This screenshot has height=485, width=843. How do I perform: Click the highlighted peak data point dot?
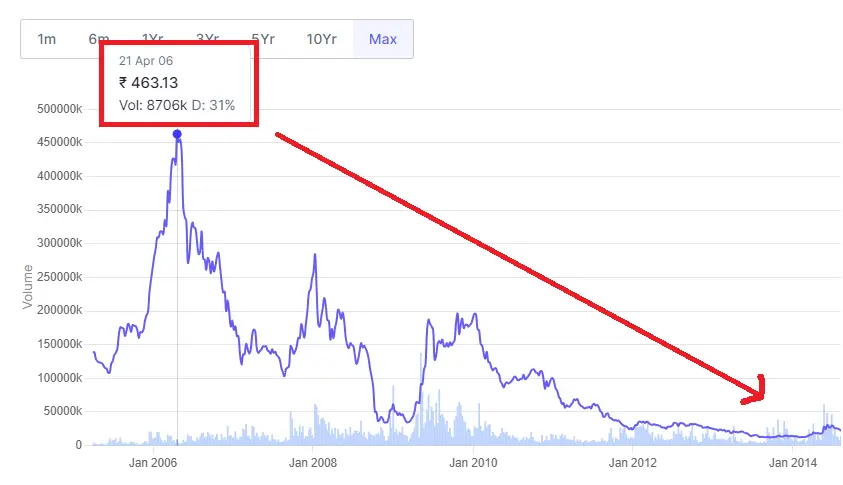click(x=177, y=134)
